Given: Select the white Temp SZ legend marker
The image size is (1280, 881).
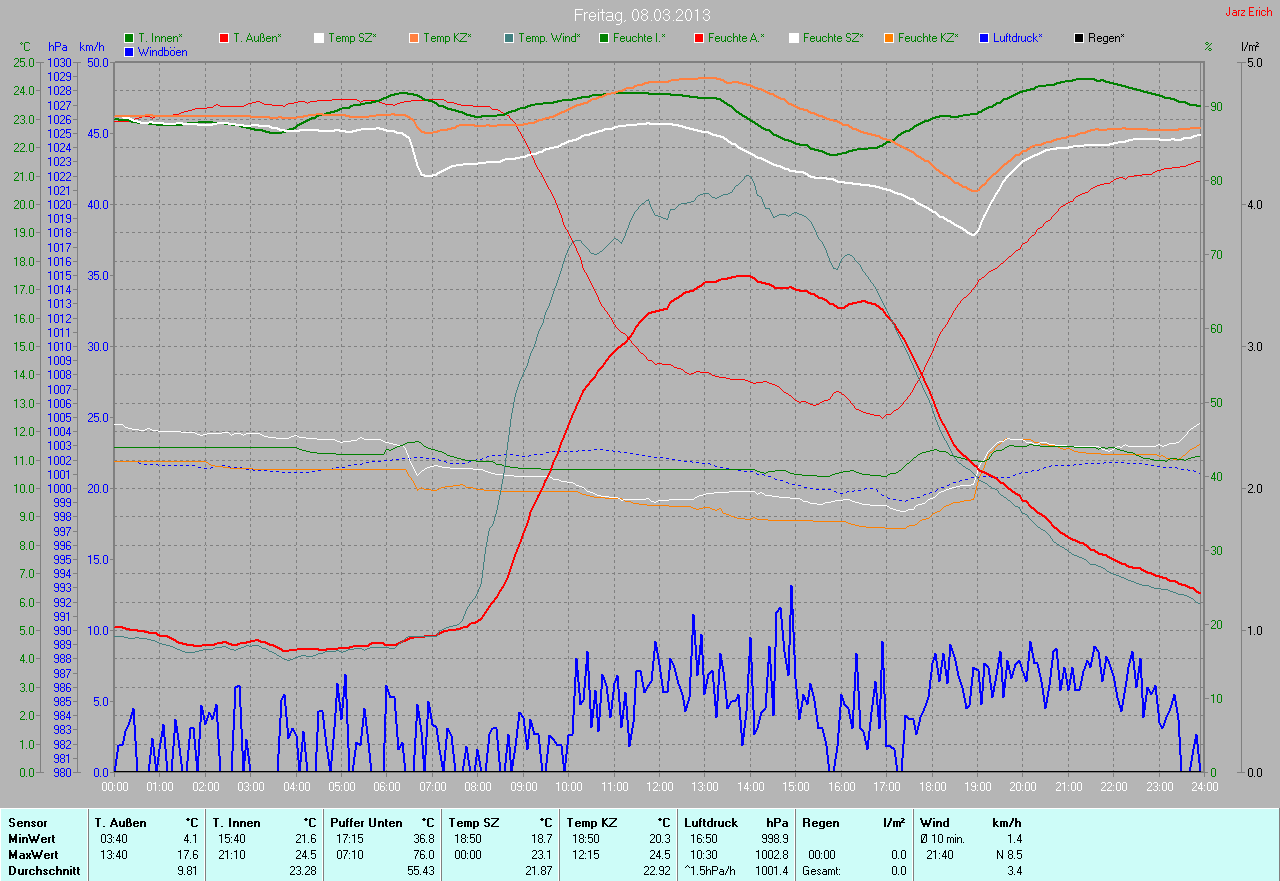Looking at the screenshot, I should click(319, 38).
